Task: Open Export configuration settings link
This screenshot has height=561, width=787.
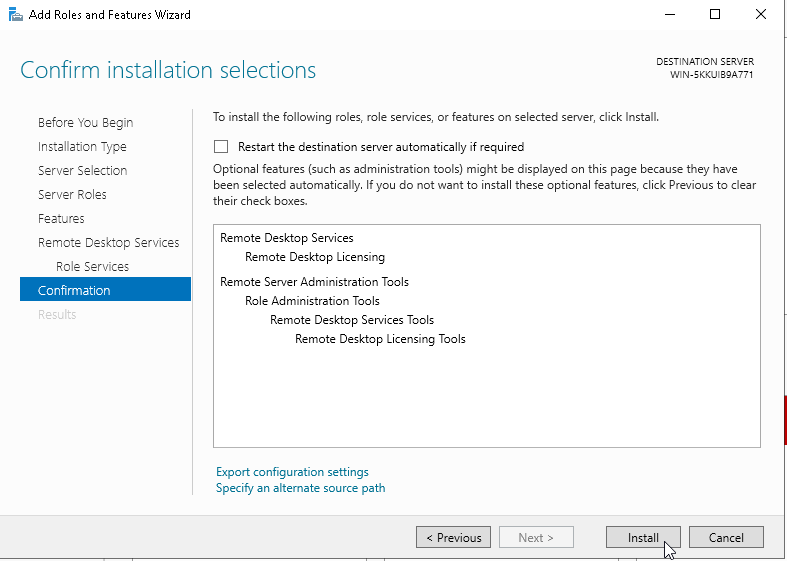Action: pos(292,472)
